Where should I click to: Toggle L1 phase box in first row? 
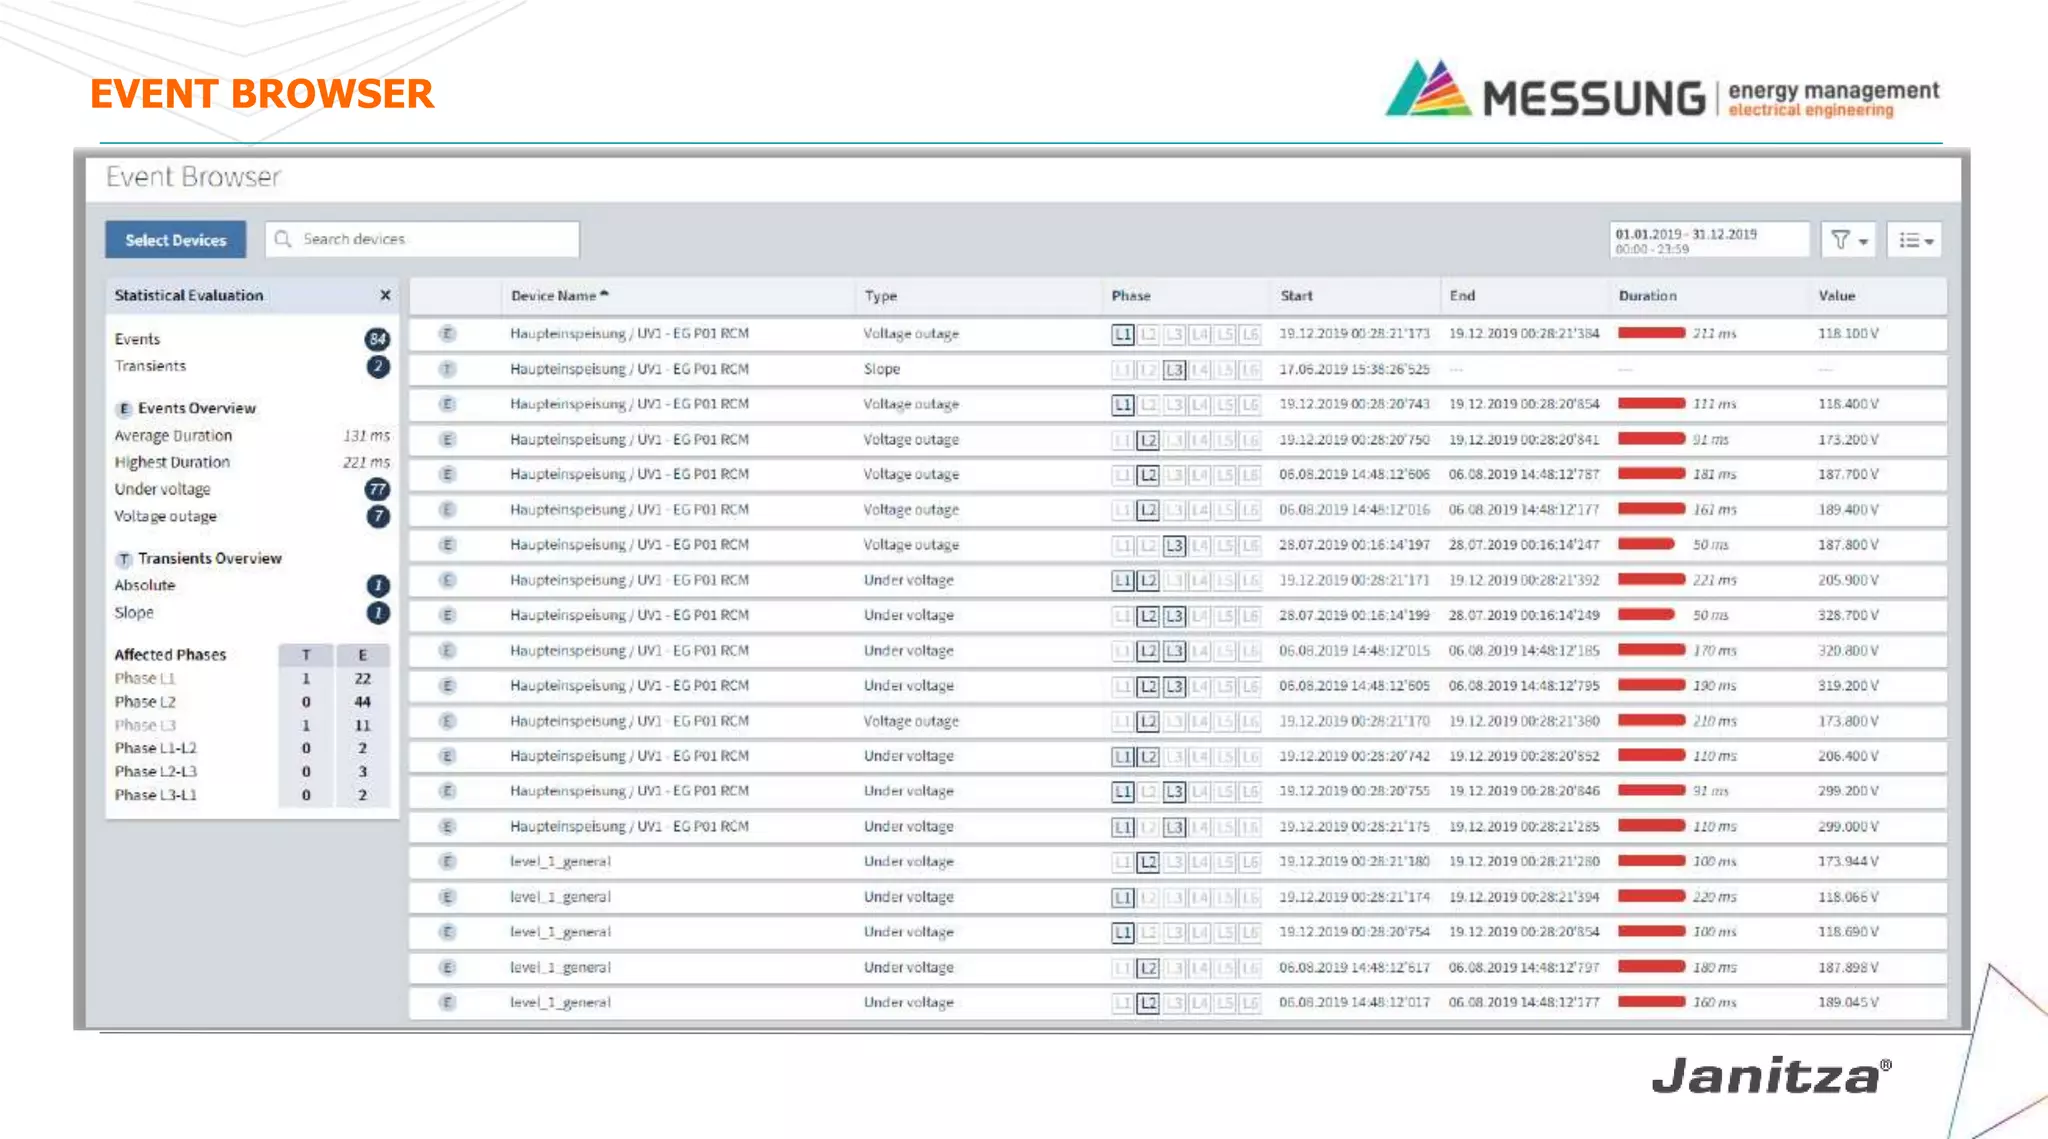point(1123,334)
